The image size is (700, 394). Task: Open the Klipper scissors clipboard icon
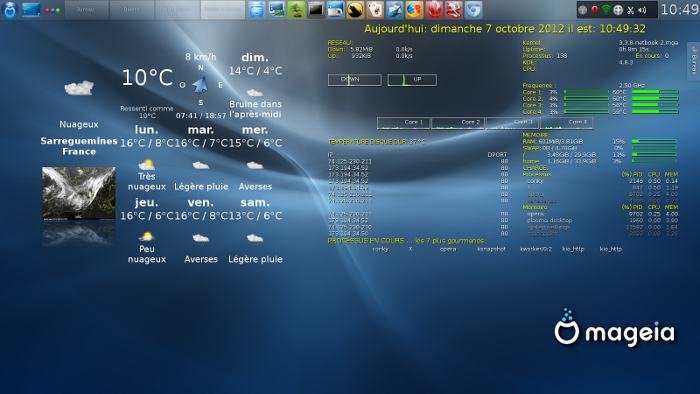[x=630, y=10]
